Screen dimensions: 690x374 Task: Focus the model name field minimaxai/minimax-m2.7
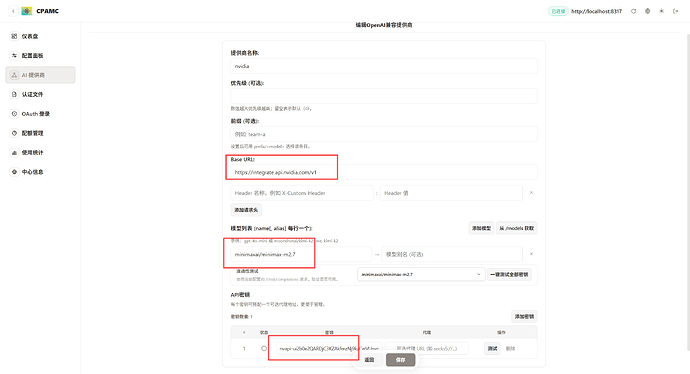301,254
